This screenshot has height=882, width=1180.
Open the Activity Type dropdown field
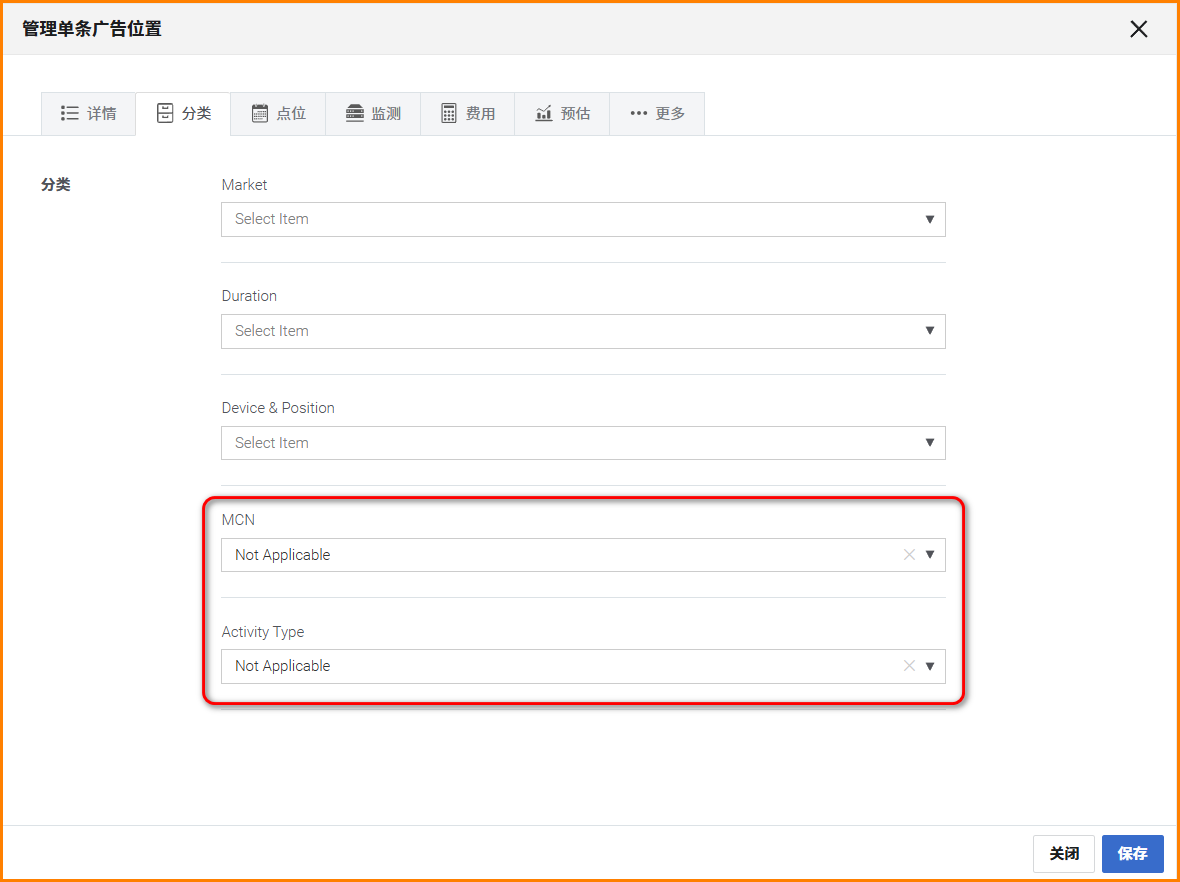[x=583, y=666]
